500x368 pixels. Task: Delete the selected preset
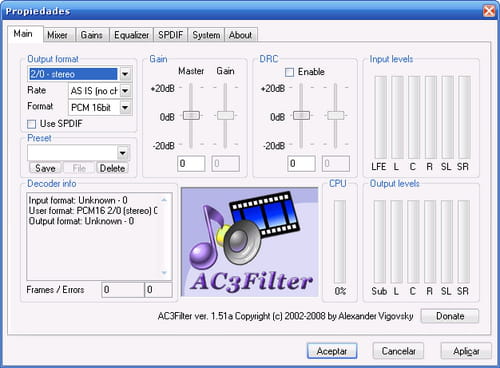(x=112, y=168)
